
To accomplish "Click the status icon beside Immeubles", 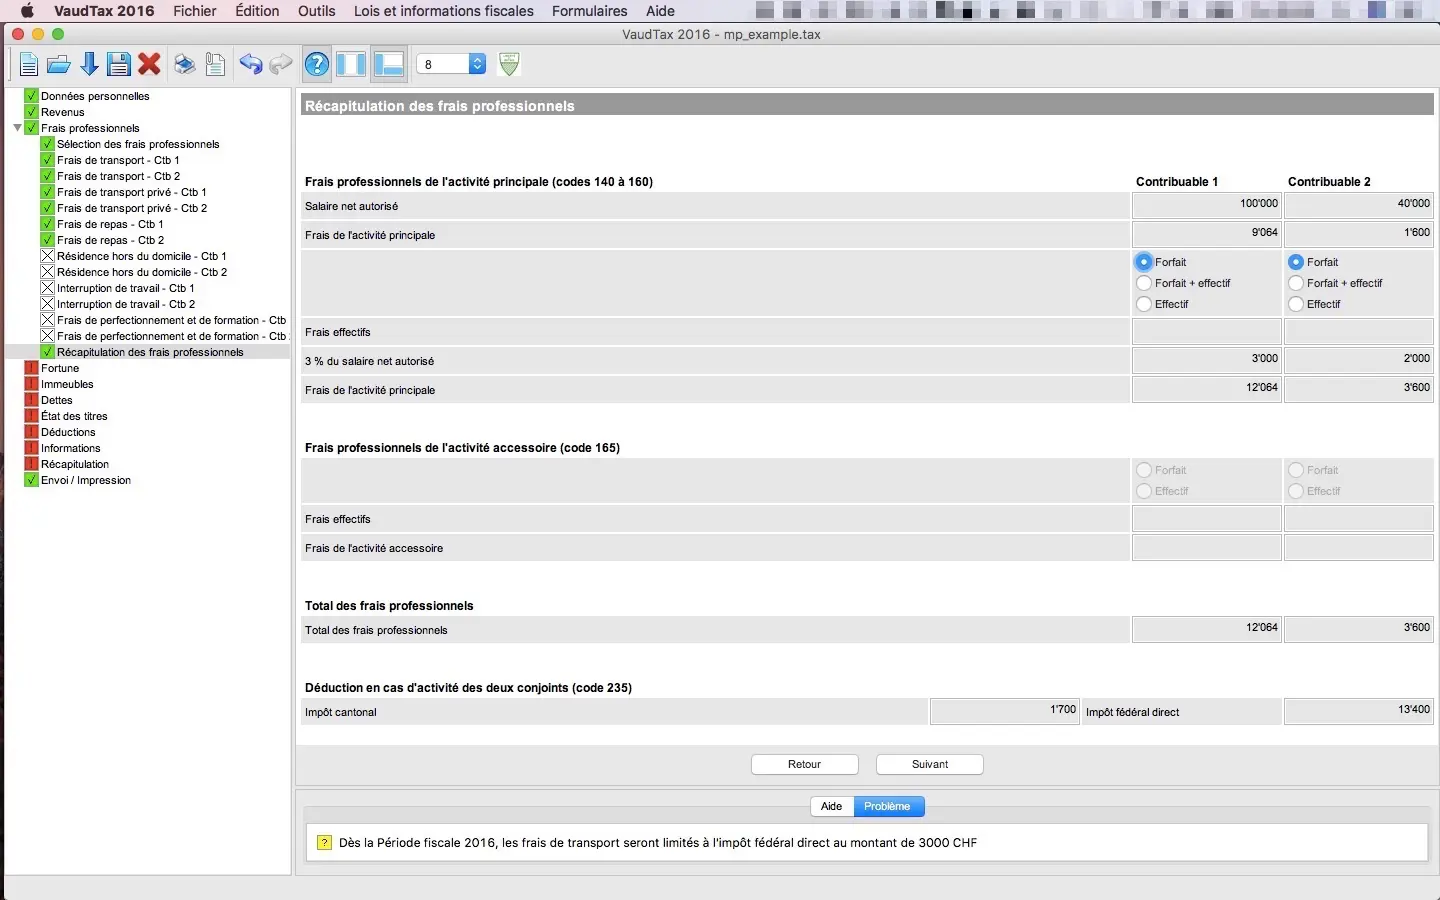I will pyautogui.click(x=31, y=384).
